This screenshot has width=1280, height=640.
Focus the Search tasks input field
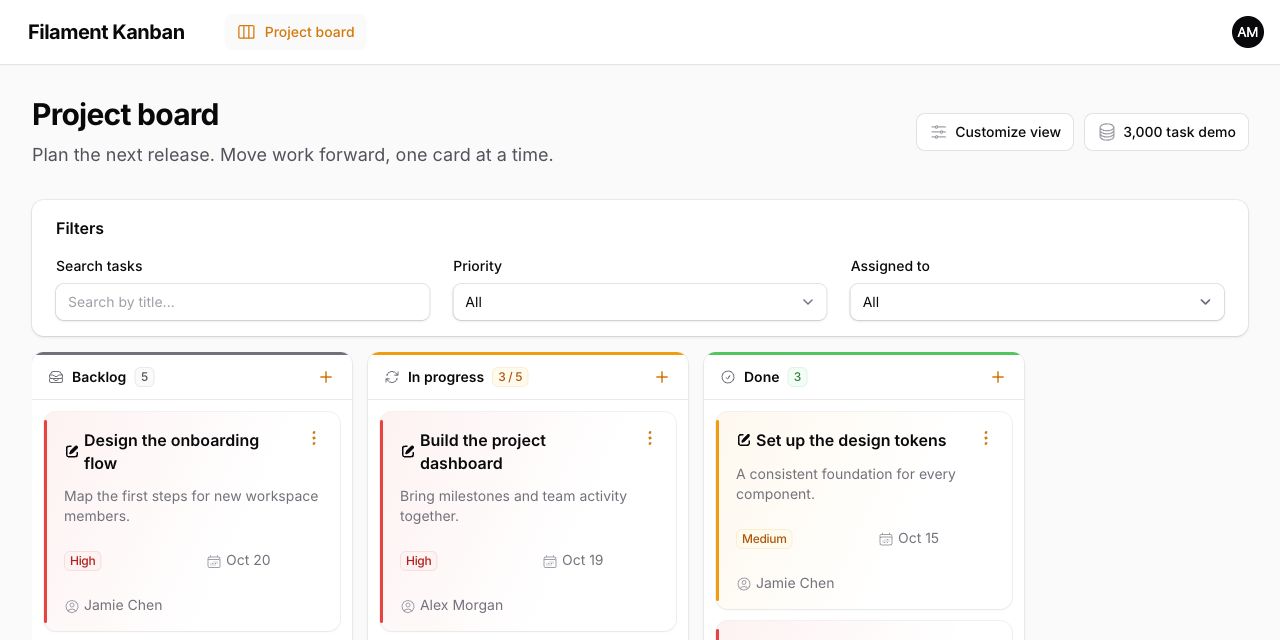[243, 302]
